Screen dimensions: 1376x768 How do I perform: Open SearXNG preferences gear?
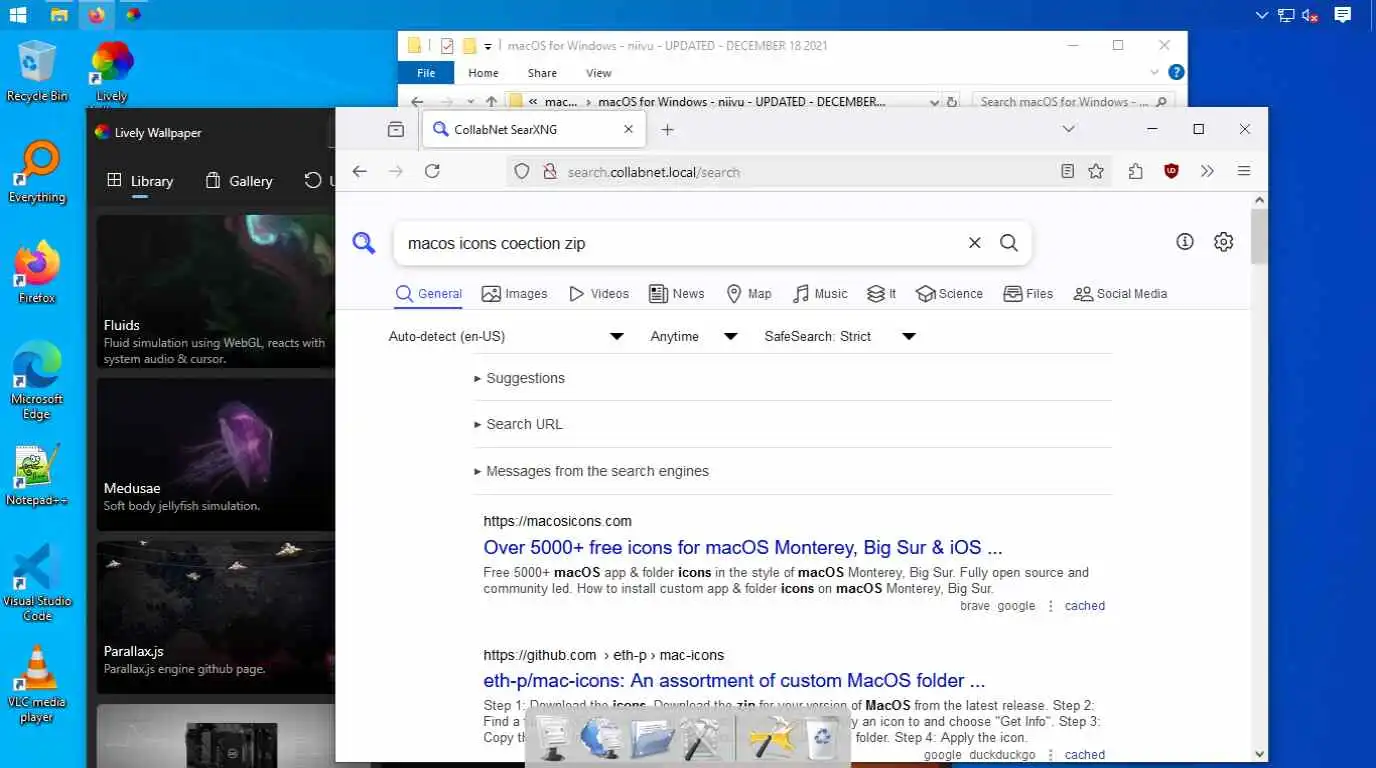1223,242
